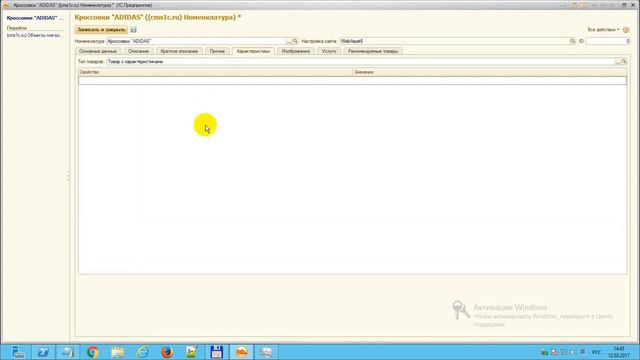Switch to the 1C Enterprise taskbar icon
Viewport: 640px width, 360px height.
pos(241,352)
